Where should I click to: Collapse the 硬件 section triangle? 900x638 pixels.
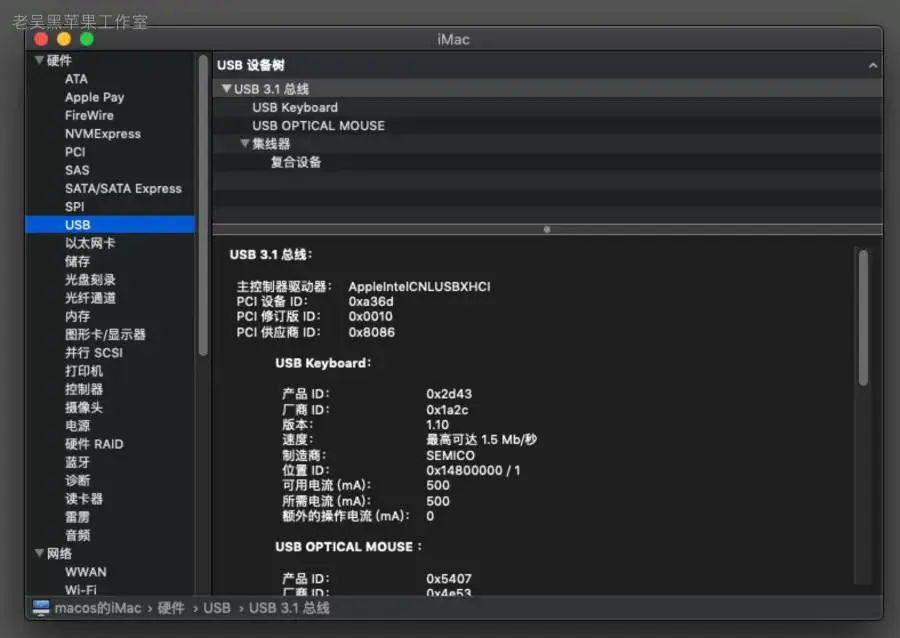(39, 60)
